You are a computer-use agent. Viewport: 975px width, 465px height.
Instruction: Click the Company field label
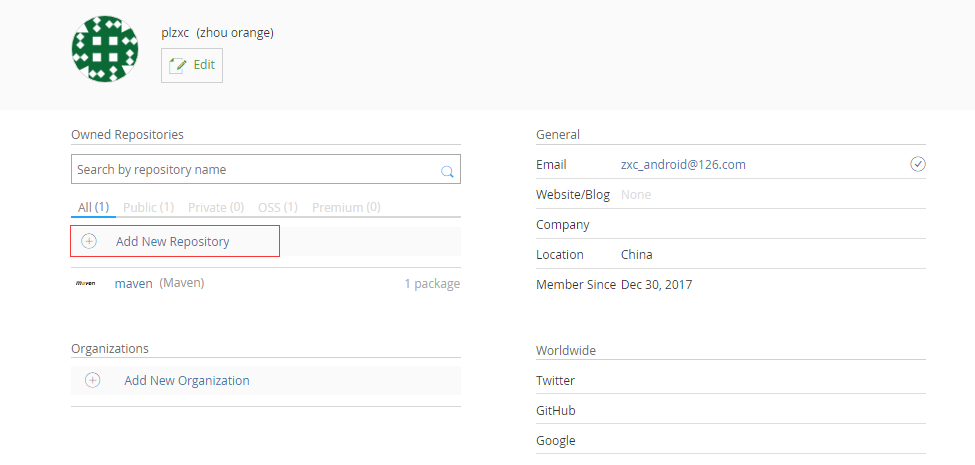(563, 225)
